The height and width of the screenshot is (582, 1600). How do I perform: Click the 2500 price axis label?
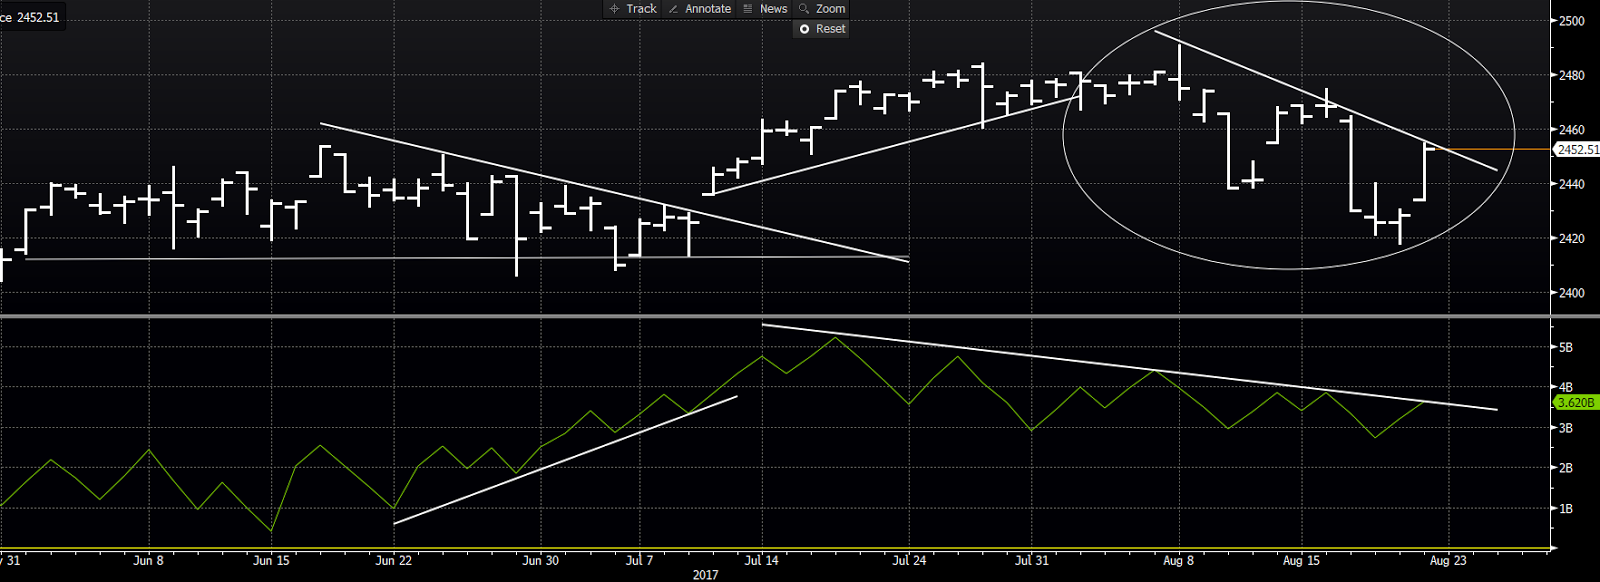coord(1572,21)
